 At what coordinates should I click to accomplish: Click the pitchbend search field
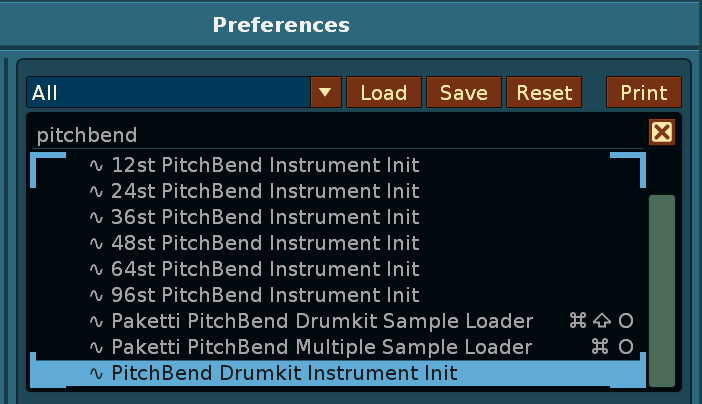point(330,134)
